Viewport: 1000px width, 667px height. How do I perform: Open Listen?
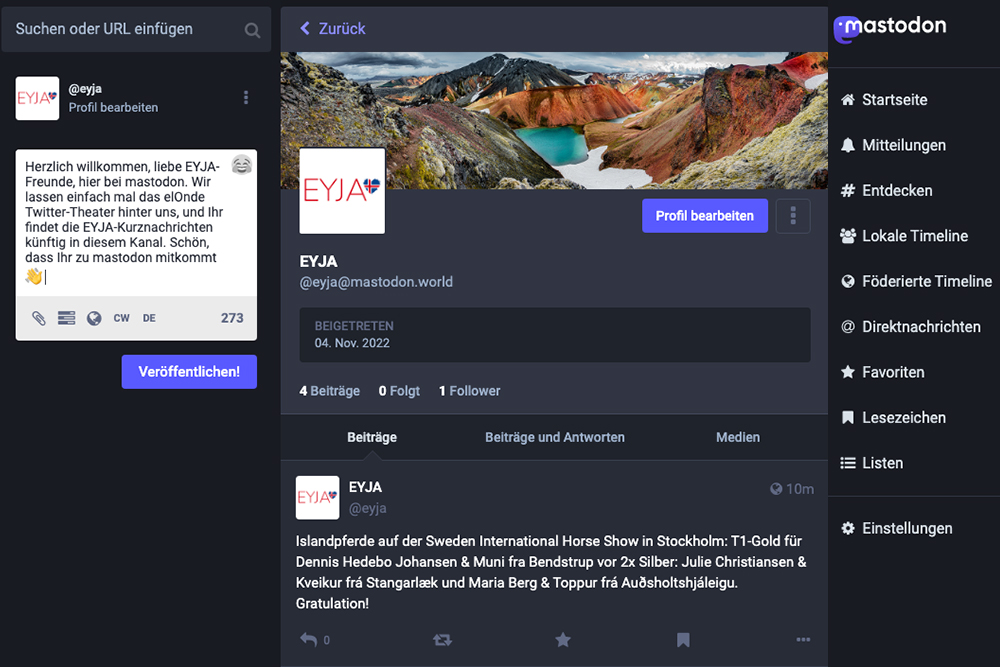click(x=871, y=463)
